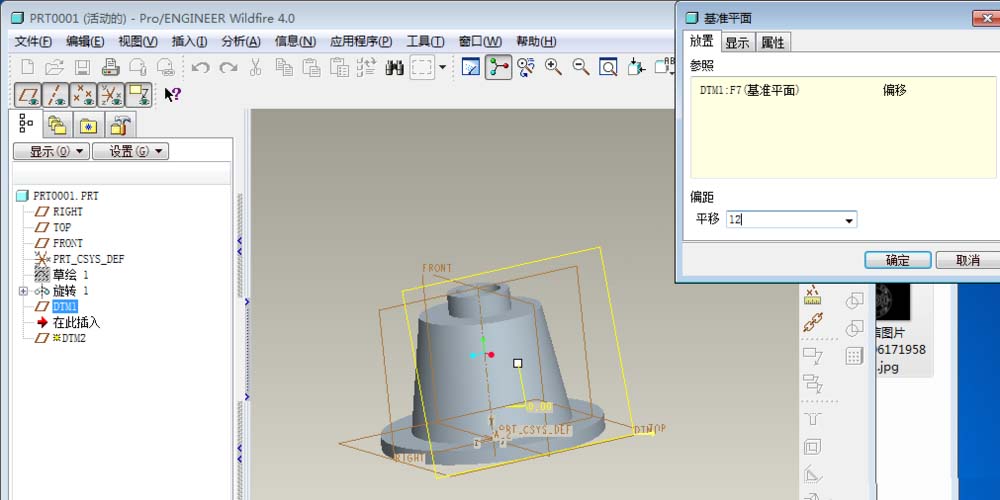Expand the 旋转 1 tree node

24,291
